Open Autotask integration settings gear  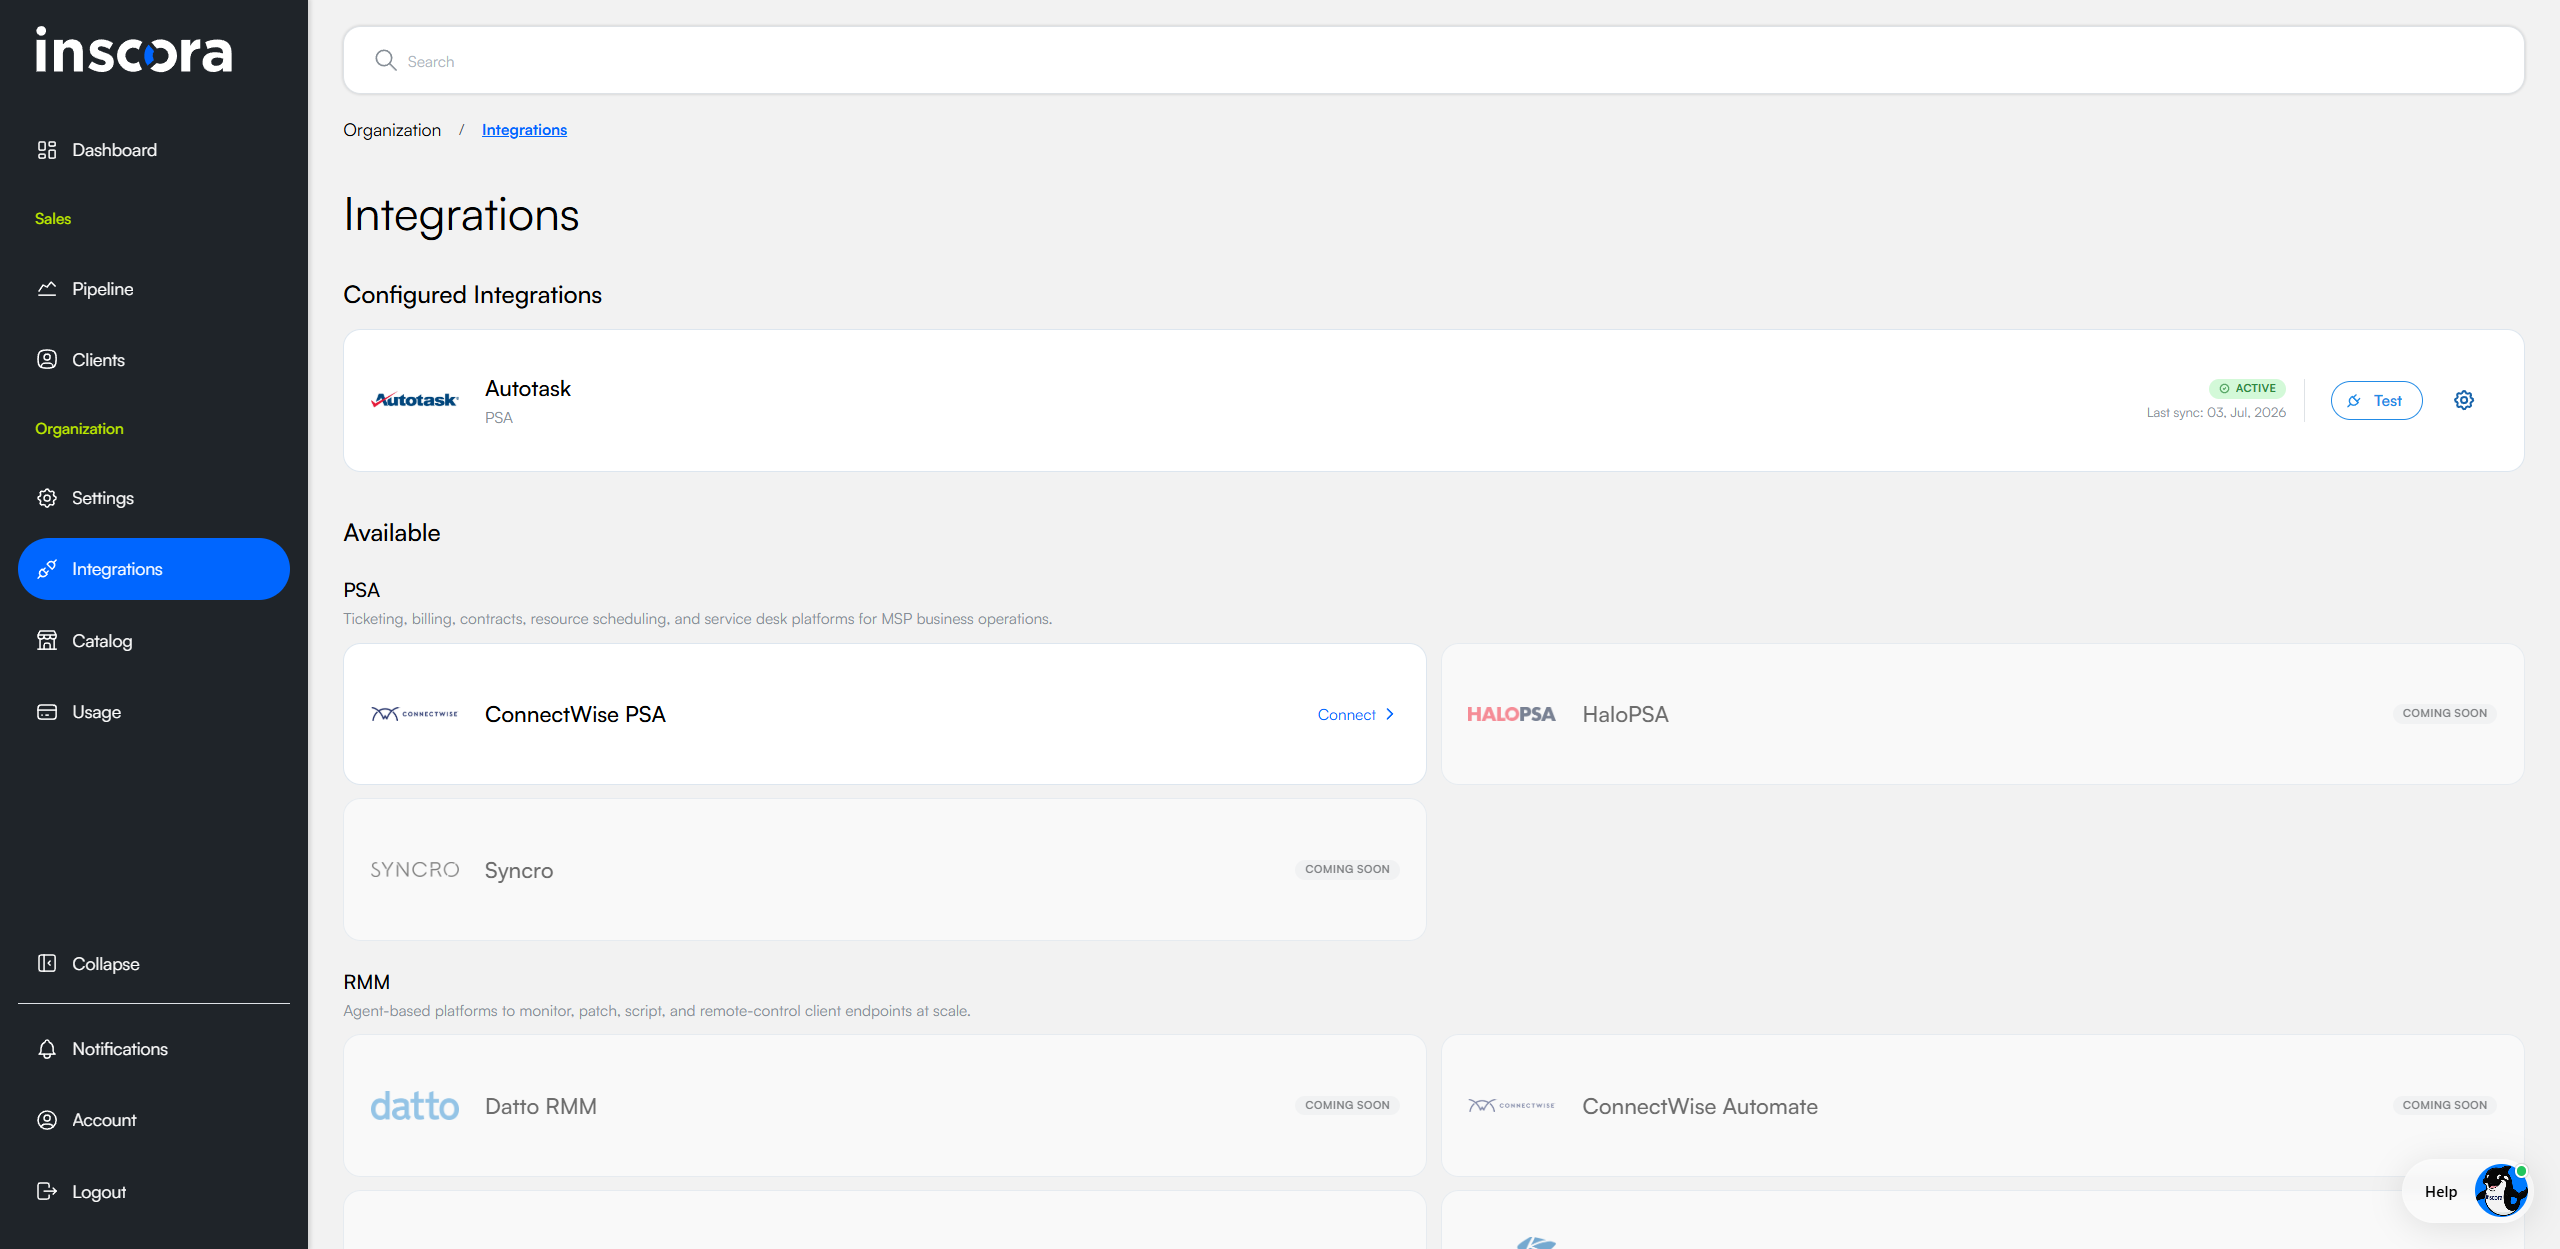(x=2464, y=400)
